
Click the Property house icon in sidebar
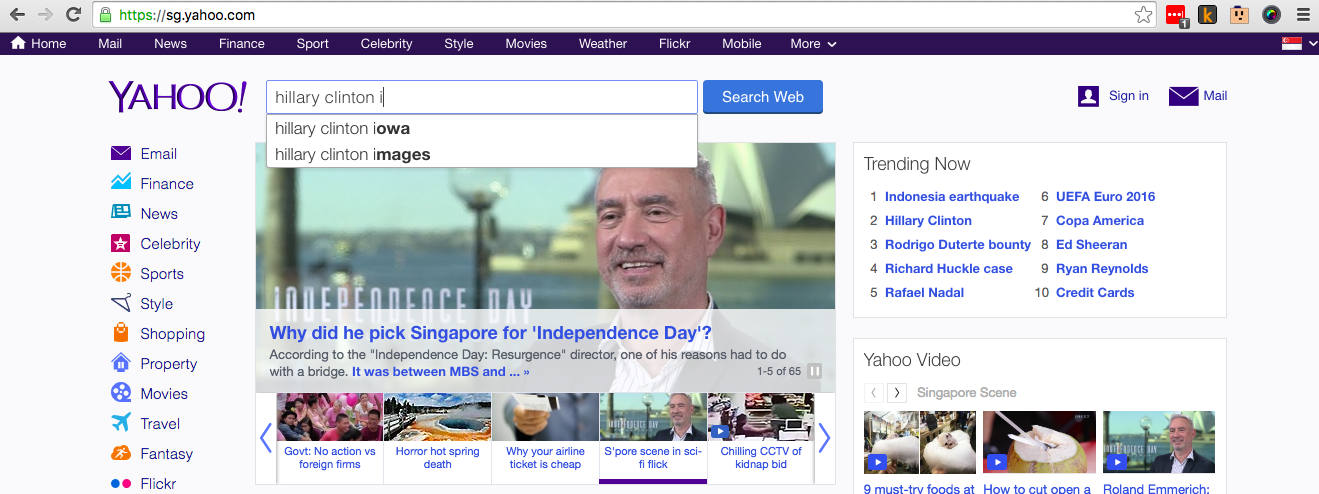[121, 362]
